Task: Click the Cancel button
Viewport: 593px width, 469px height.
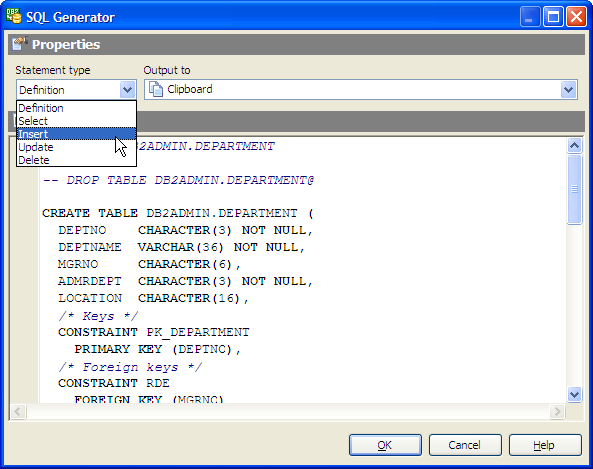Action: coord(465,445)
